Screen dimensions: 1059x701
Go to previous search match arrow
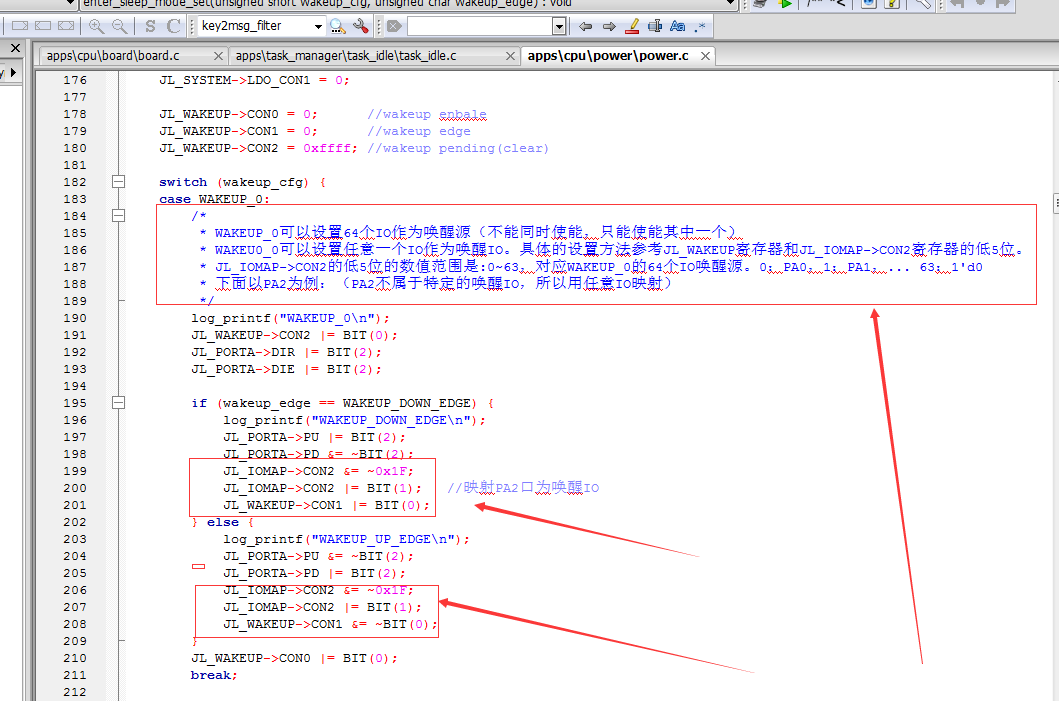click(x=586, y=26)
